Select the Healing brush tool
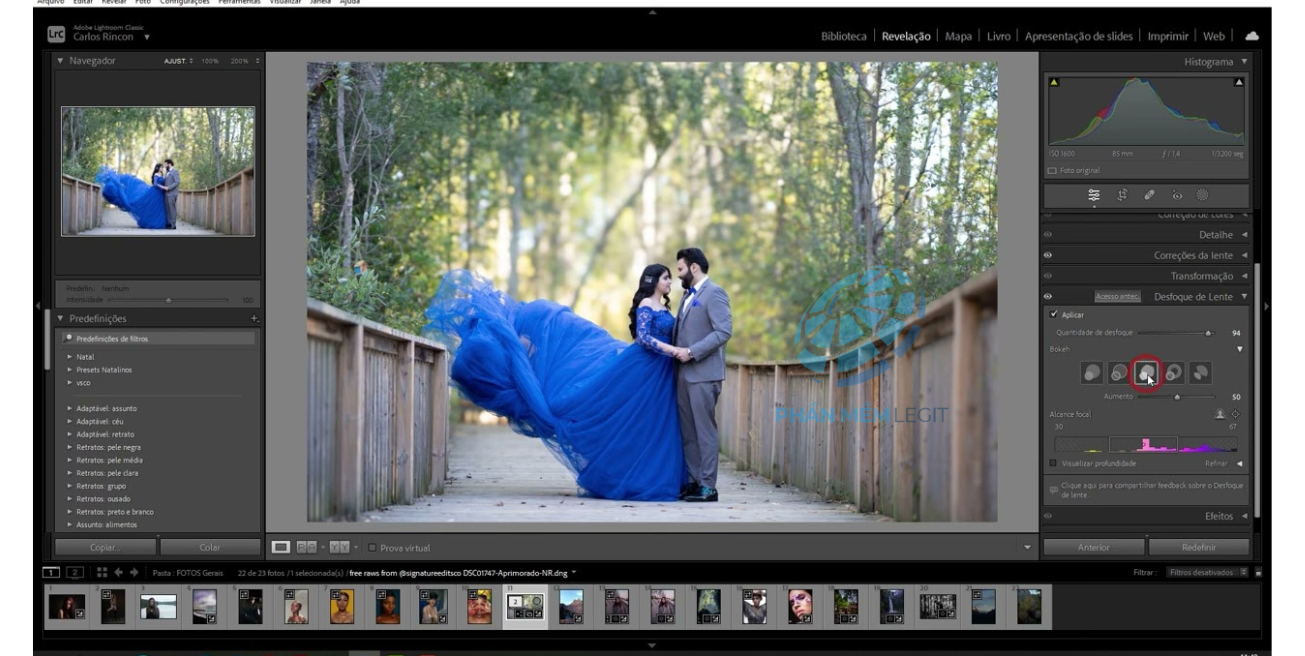This screenshot has width=1305, height=656. click(1150, 195)
